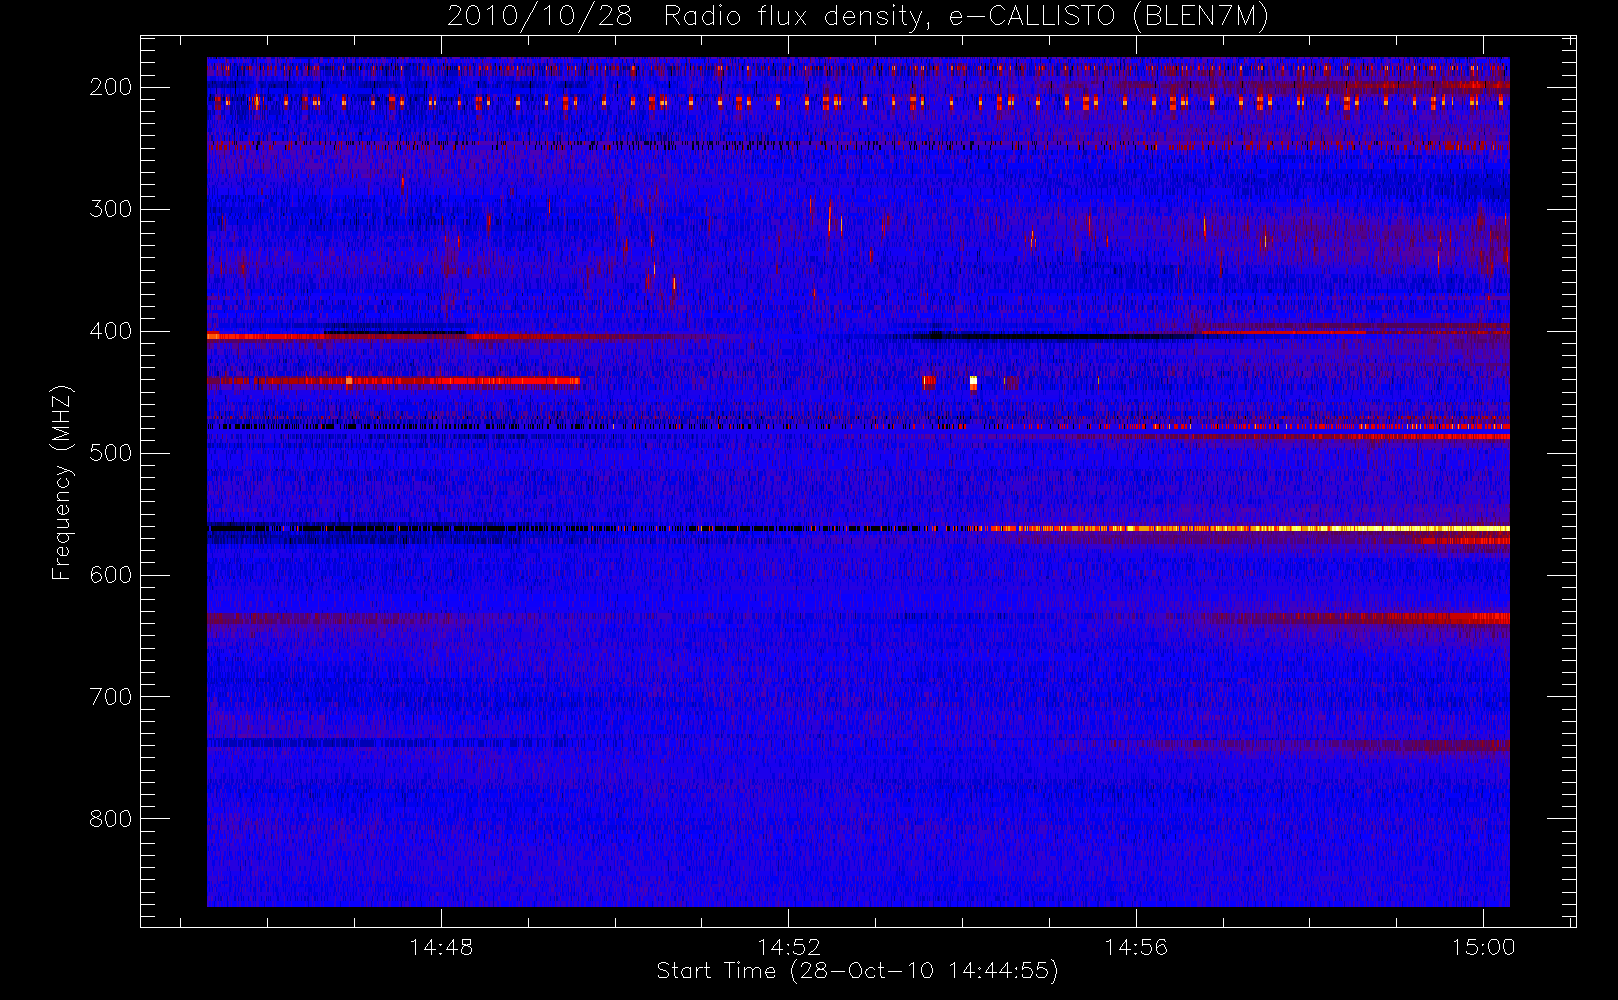The image size is (1618, 1000).
Task: Click the red band near 440 MHz at 14:47
Action: tap(394, 381)
